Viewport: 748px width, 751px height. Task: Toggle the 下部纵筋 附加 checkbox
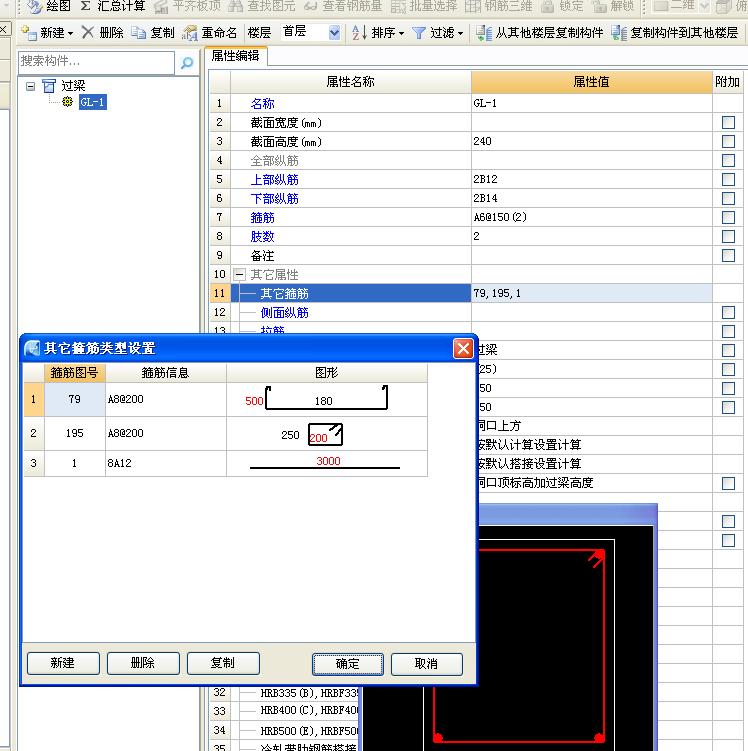point(728,198)
